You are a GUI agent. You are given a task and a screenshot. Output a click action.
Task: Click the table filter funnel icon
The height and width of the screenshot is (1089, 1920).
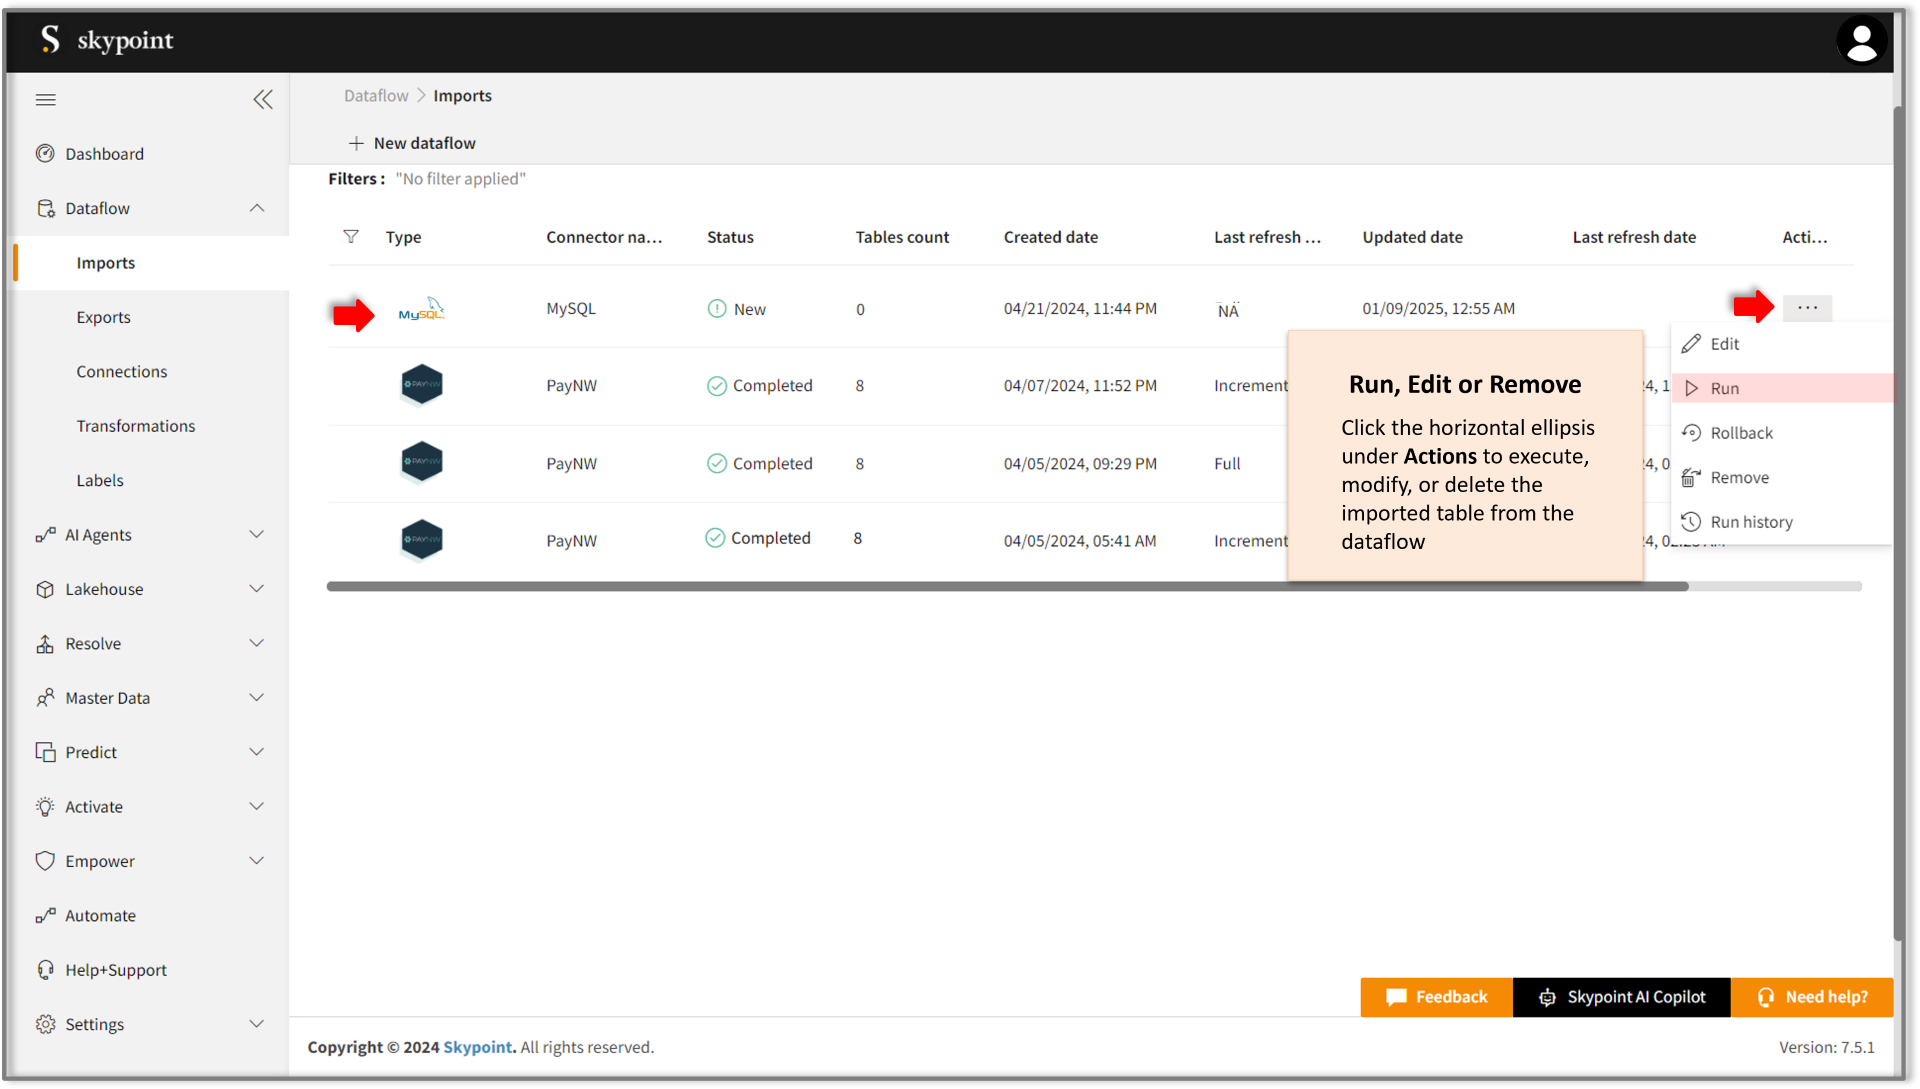pyautogui.click(x=351, y=237)
